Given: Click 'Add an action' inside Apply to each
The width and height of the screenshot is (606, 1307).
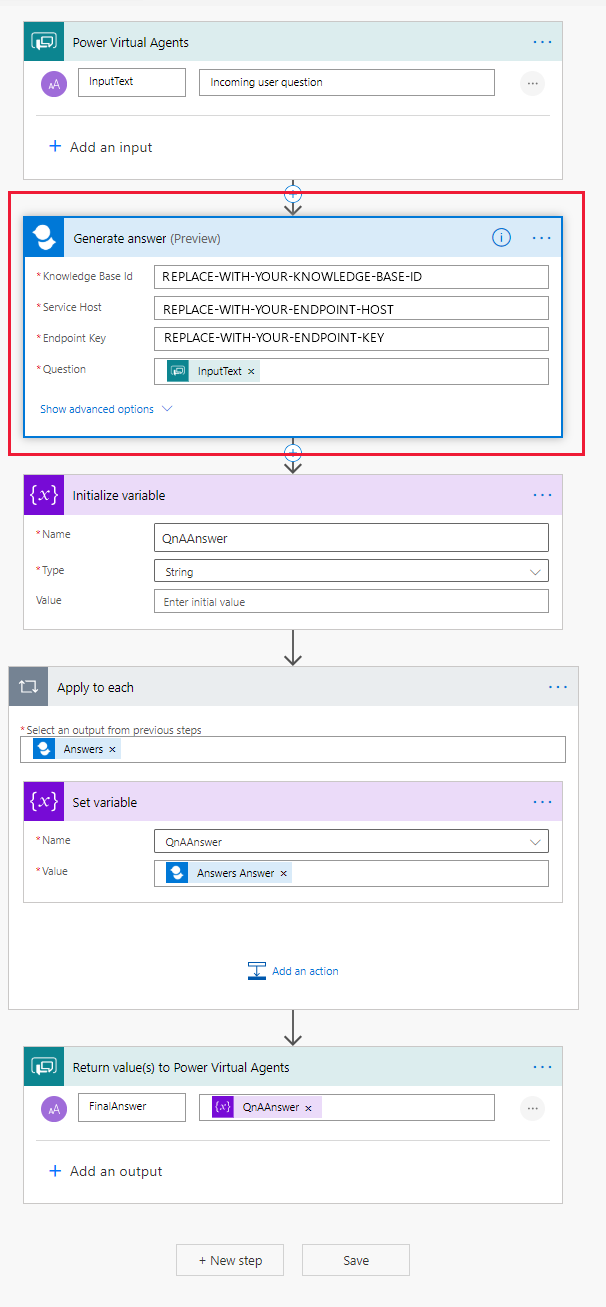Looking at the screenshot, I should (293, 971).
